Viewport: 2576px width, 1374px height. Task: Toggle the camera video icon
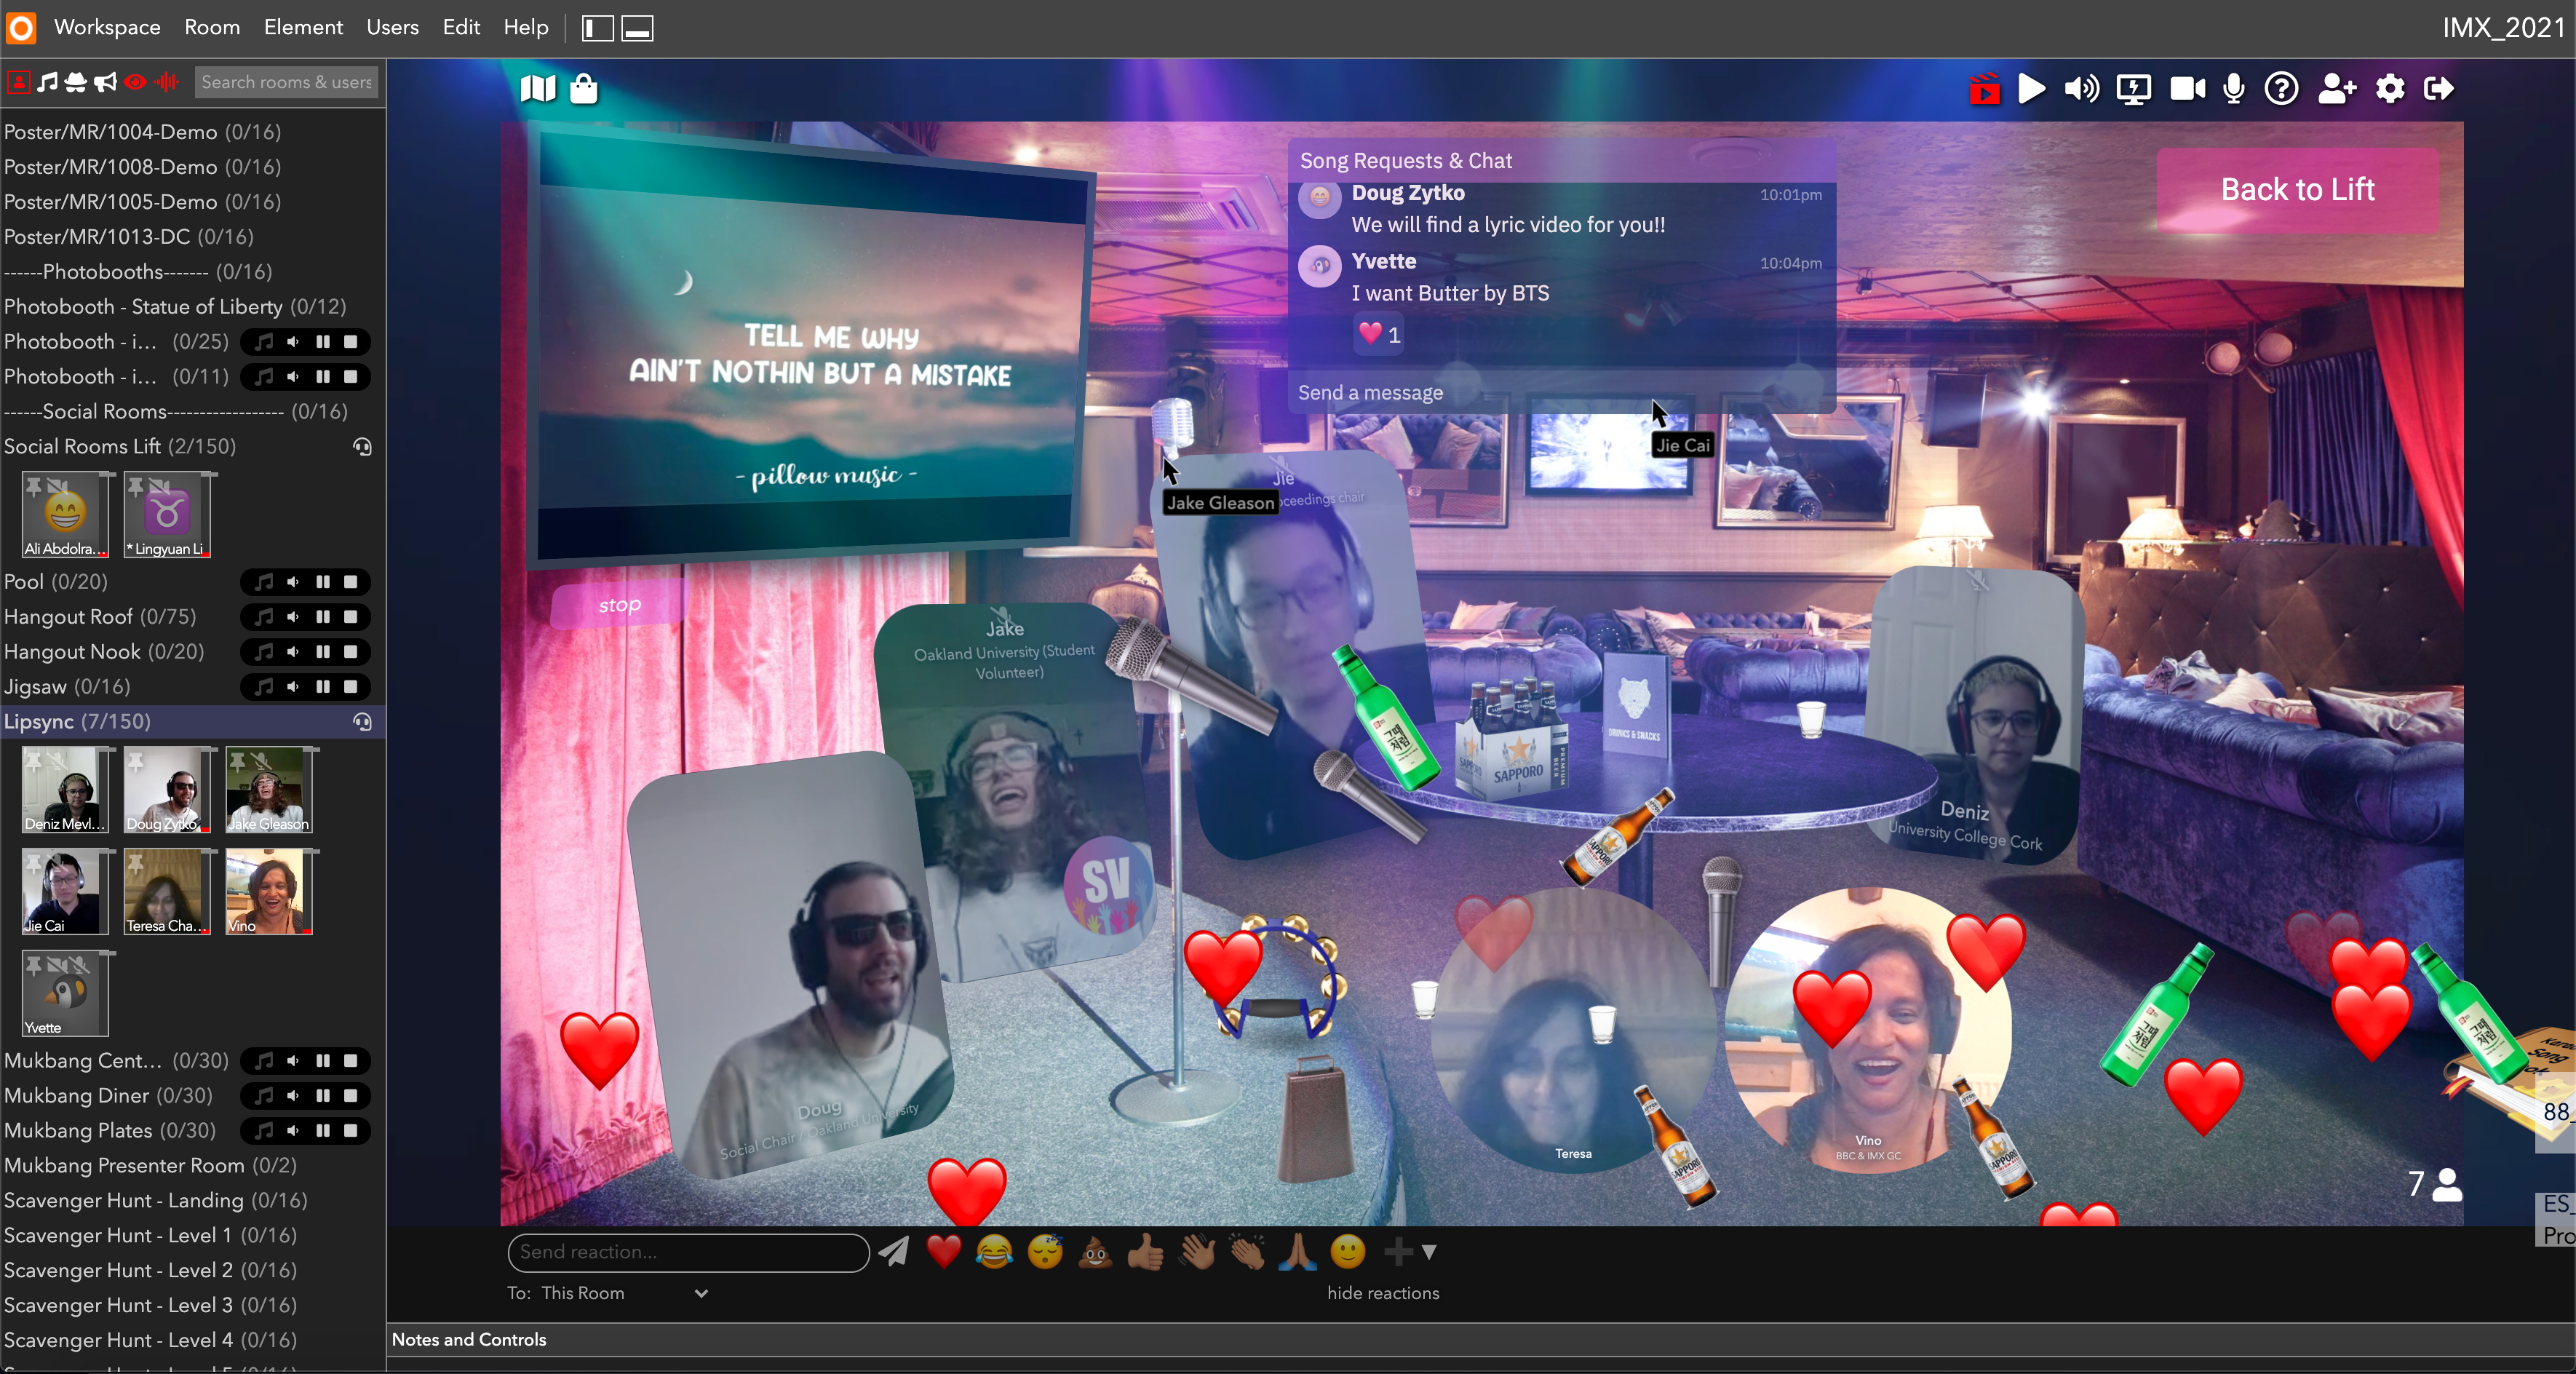(2187, 89)
